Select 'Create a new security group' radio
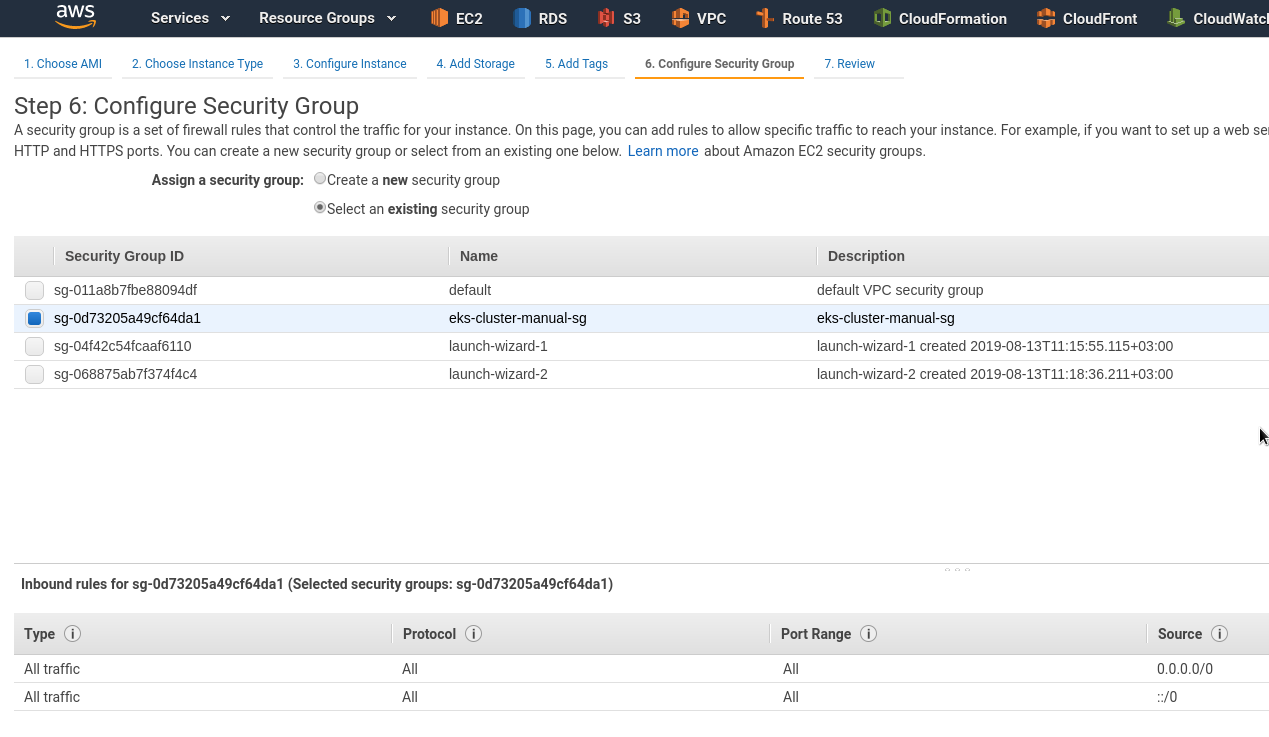The height and width of the screenshot is (737, 1269). point(320,179)
